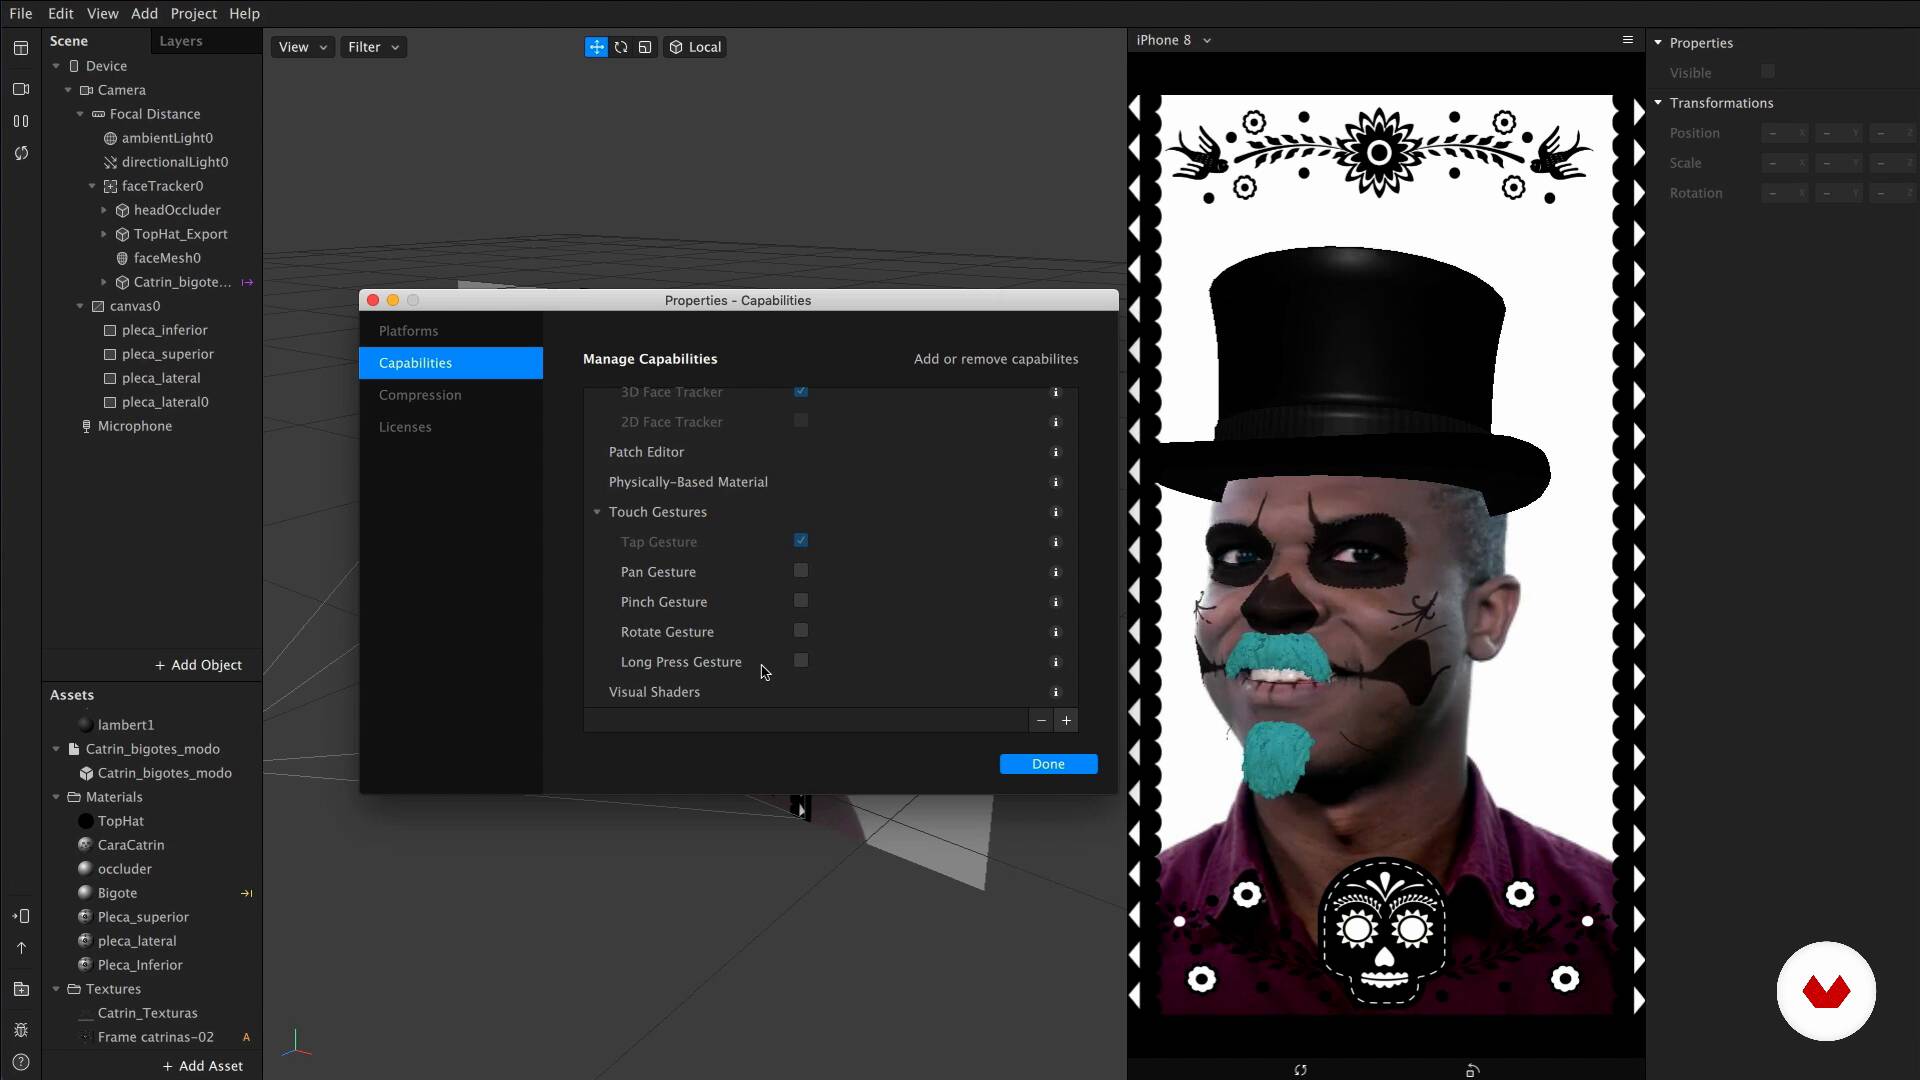Image resolution: width=1920 pixels, height=1080 pixels.
Task: Click the Add Object button
Action: (x=198, y=665)
